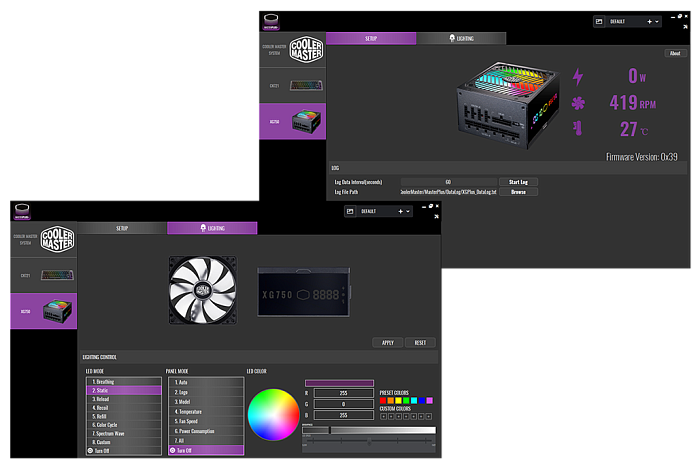700x476 pixels.
Task: Select Spectrum Wave LED mode
Action: (124, 433)
